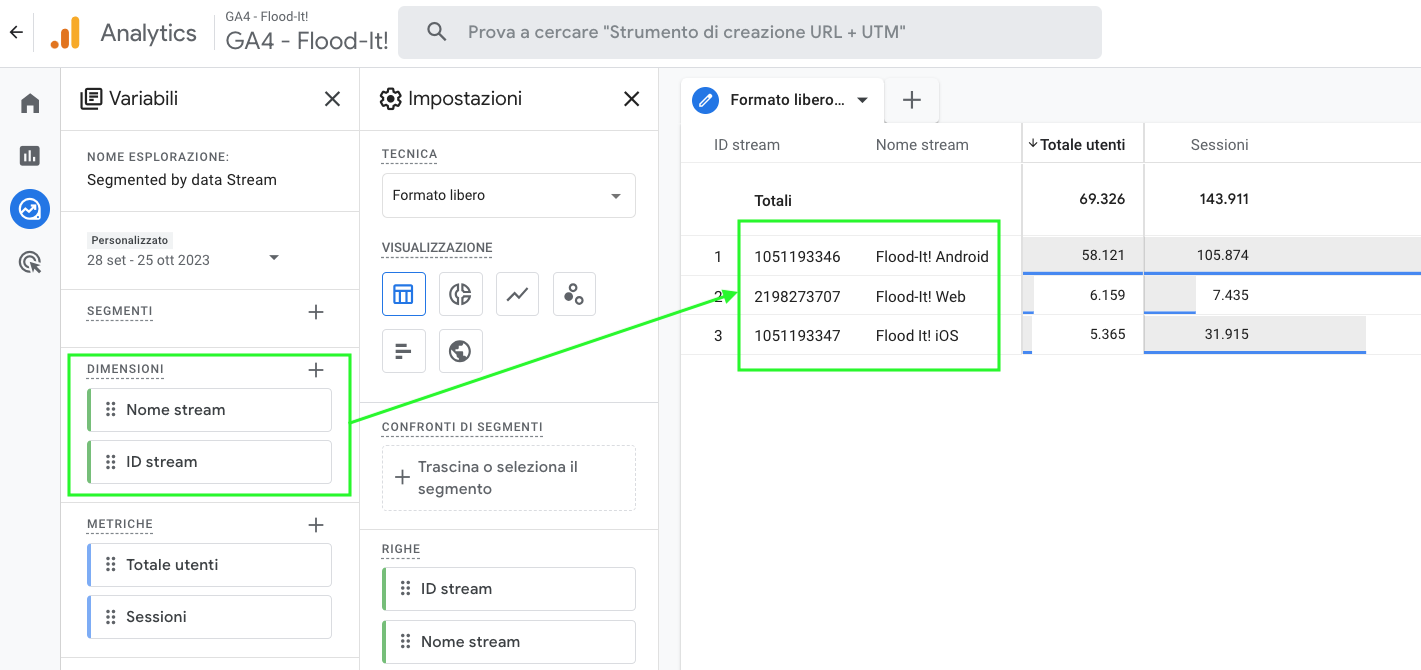Open Explore from the left navigation
1421x670 pixels.
point(30,209)
